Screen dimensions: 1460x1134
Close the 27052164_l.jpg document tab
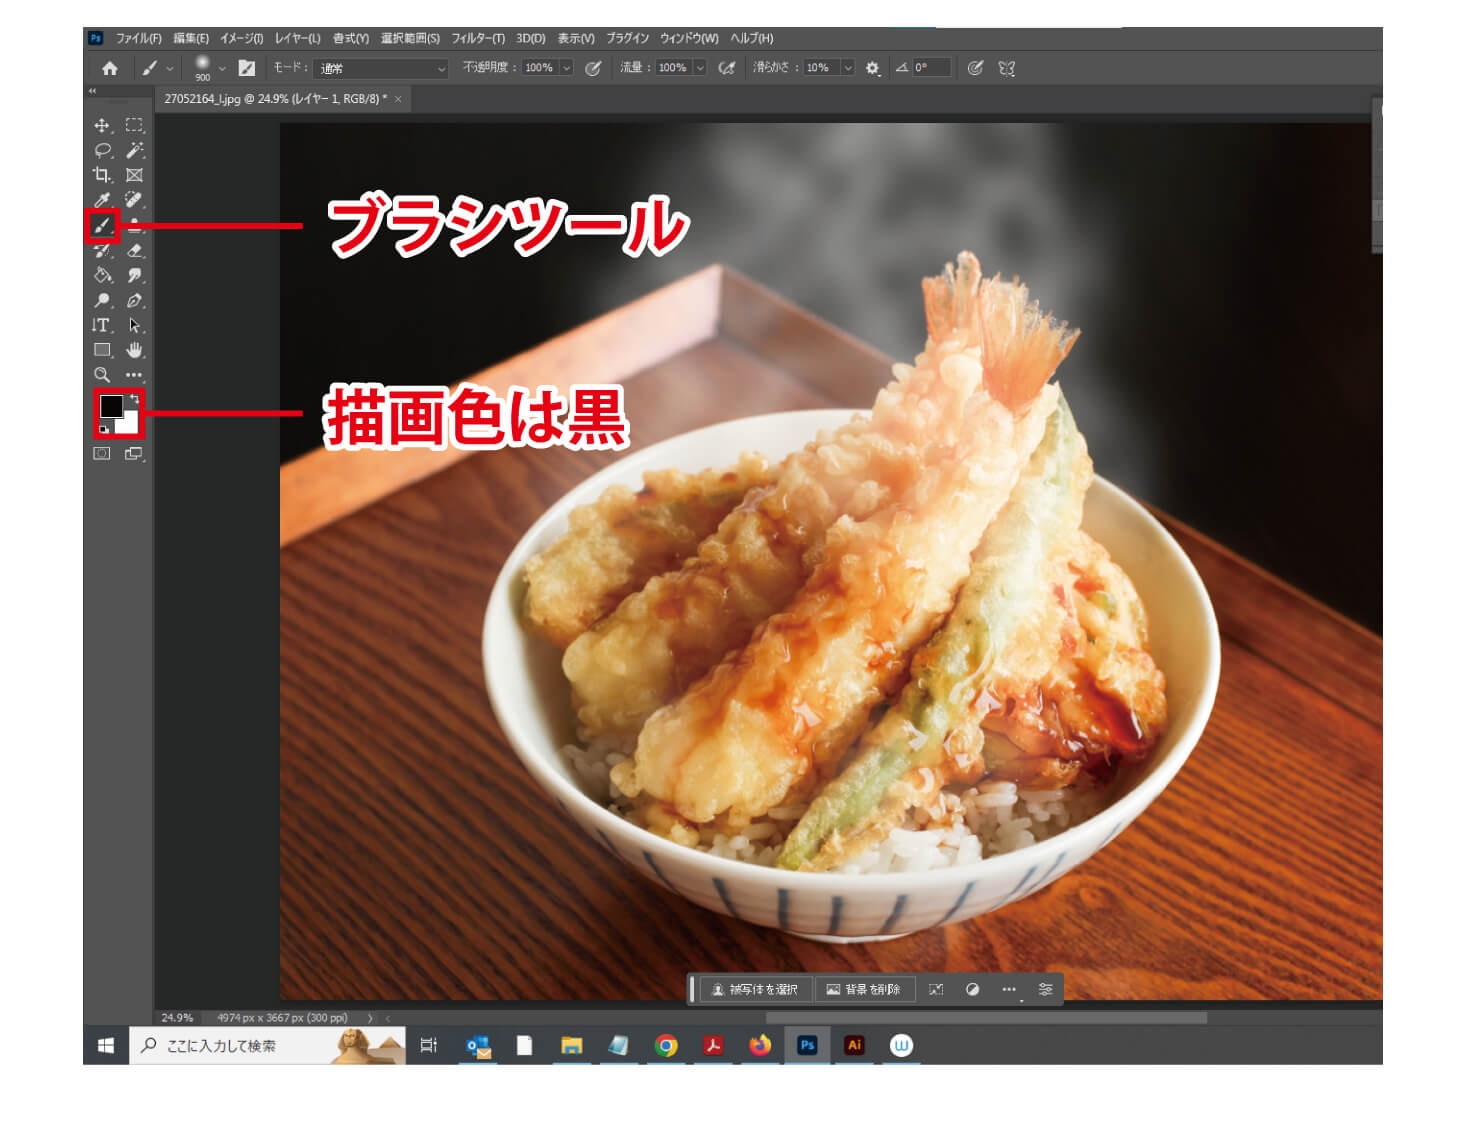pos(398,99)
